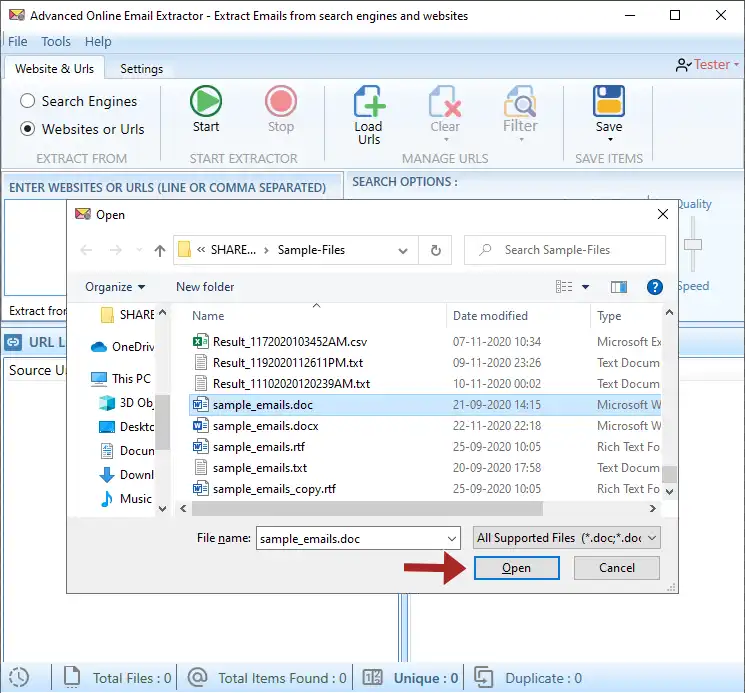Open 3D Objects folder in sidebar
Viewport: 745px width, 693px height.
(126, 403)
